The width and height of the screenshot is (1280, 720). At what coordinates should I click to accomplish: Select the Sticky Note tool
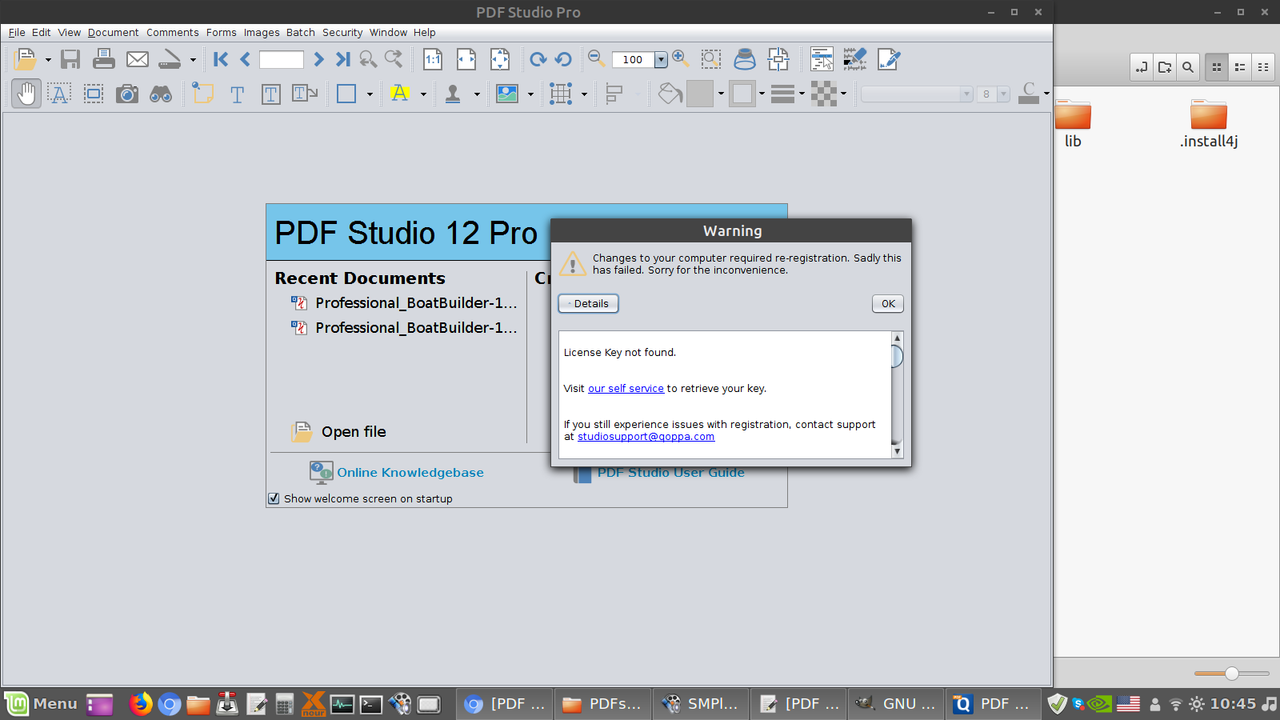click(x=204, y=93)
